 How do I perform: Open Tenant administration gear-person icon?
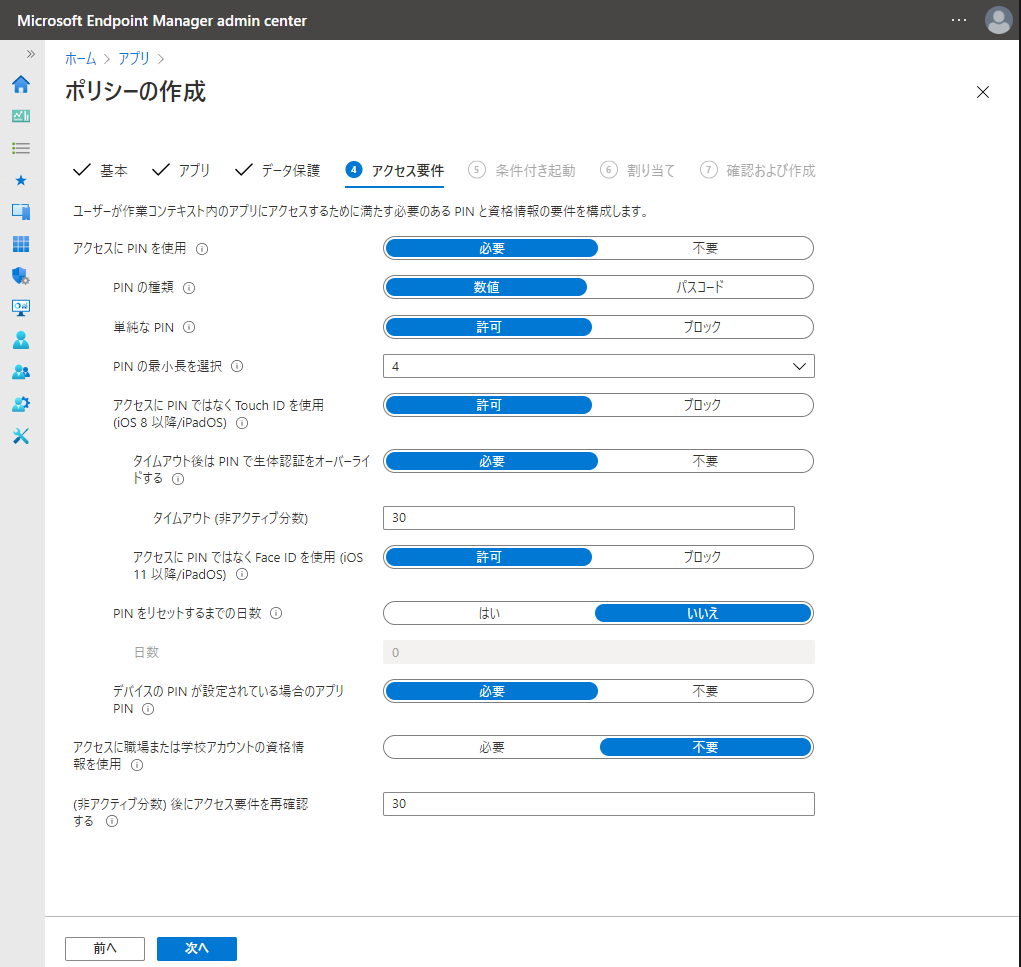pyautogui.click(x=21, y=404)
